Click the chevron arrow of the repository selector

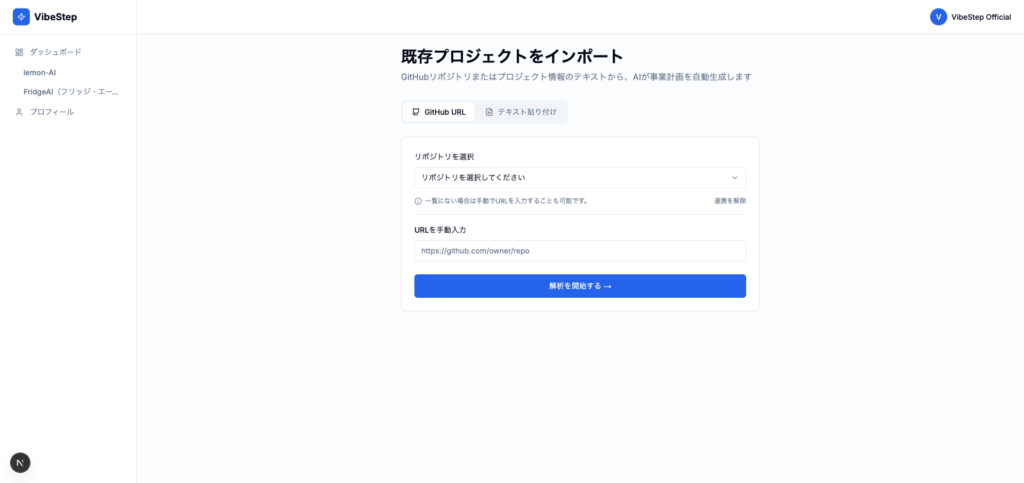(734, 177)
